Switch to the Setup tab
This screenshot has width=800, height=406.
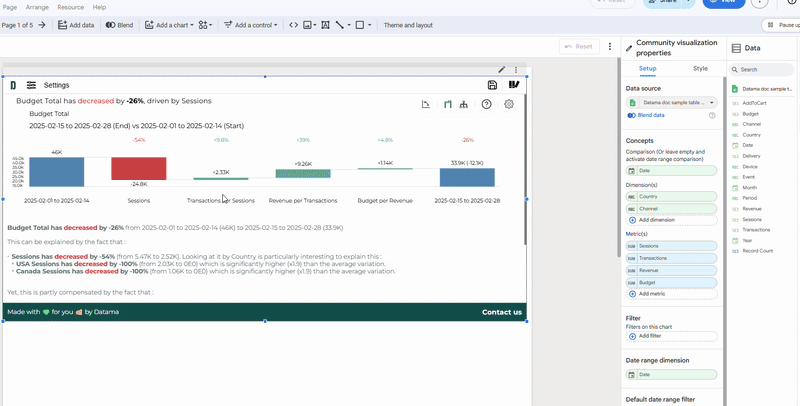(x=647, y=68)
